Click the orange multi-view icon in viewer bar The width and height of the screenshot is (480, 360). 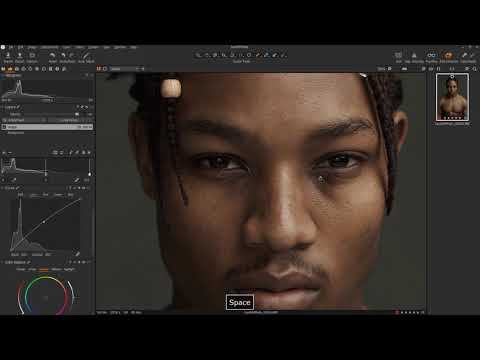[99, 69]
